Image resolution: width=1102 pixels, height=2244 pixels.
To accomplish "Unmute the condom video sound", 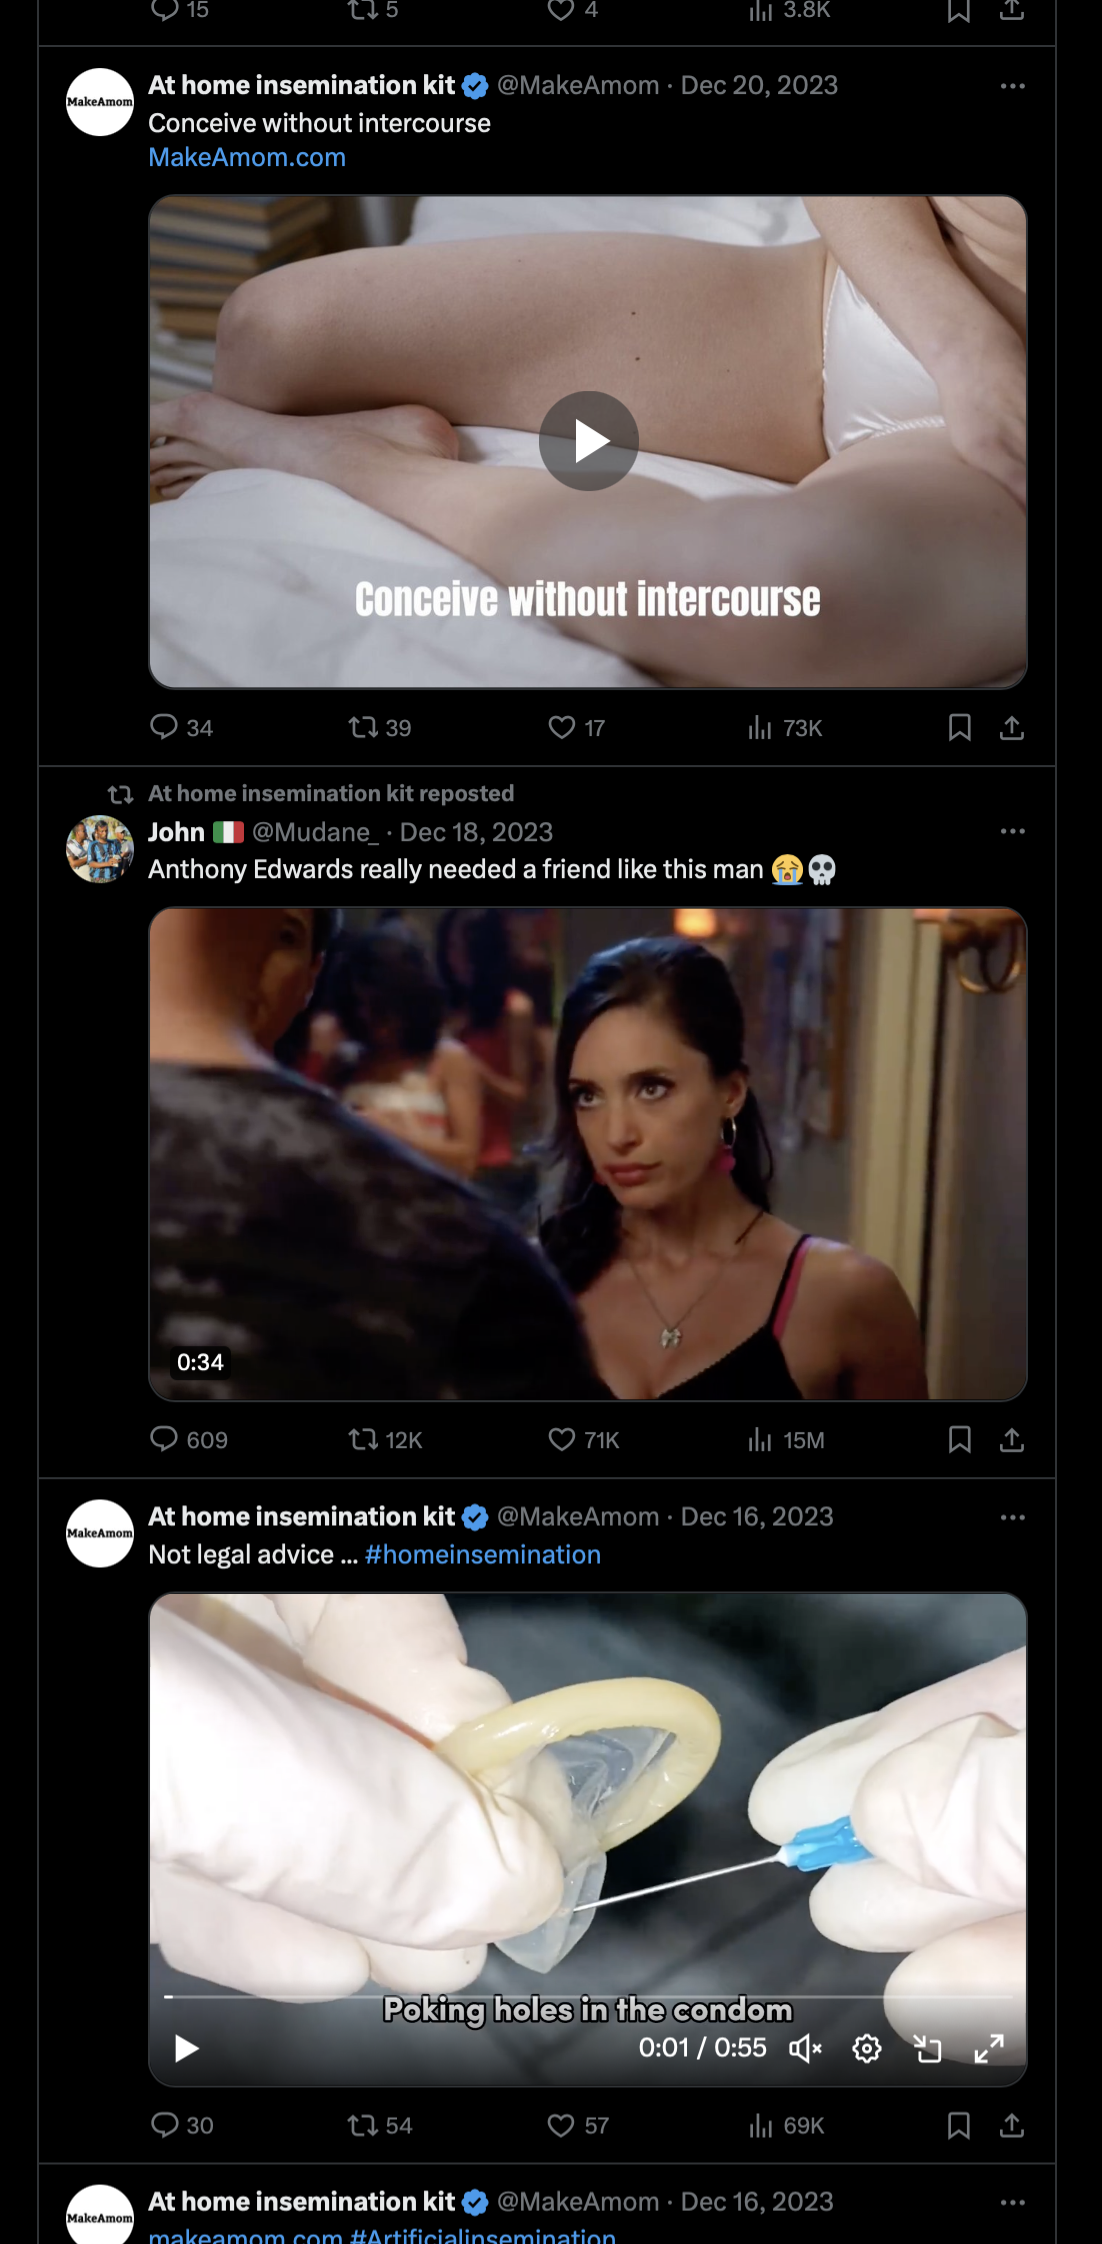I will [805, 2049].
